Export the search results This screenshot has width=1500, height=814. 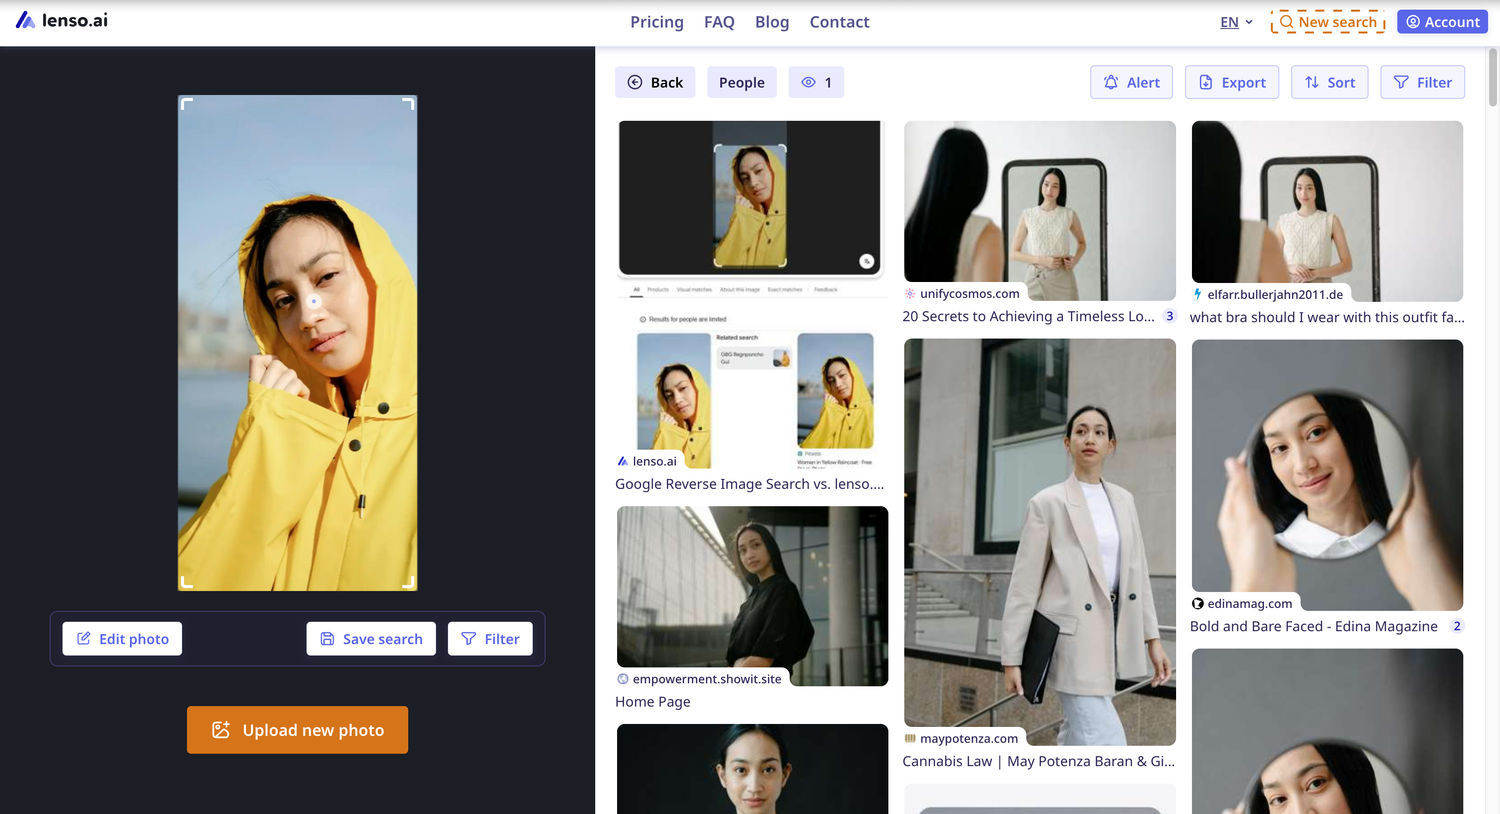[x=1232, y=82]
